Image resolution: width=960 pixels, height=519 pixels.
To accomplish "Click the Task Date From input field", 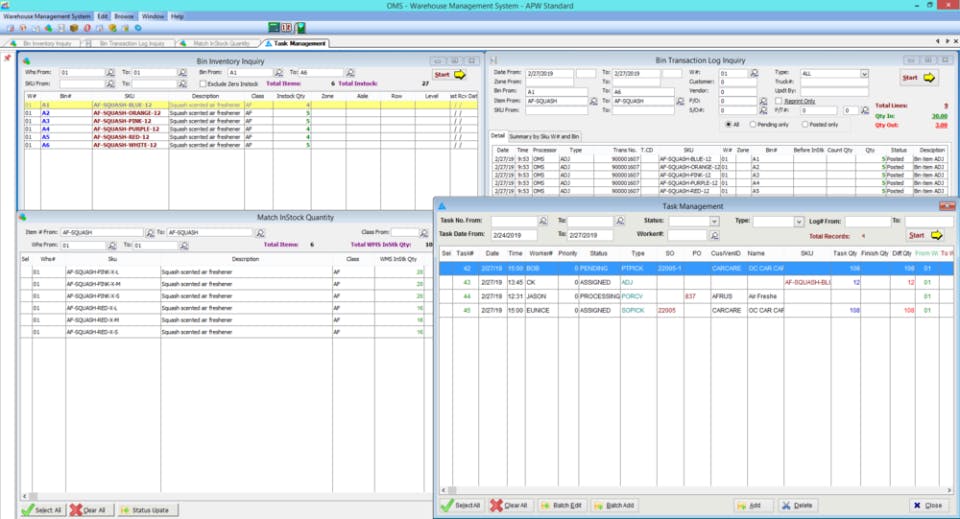I will pyautogui.click(x=512, y=235).
